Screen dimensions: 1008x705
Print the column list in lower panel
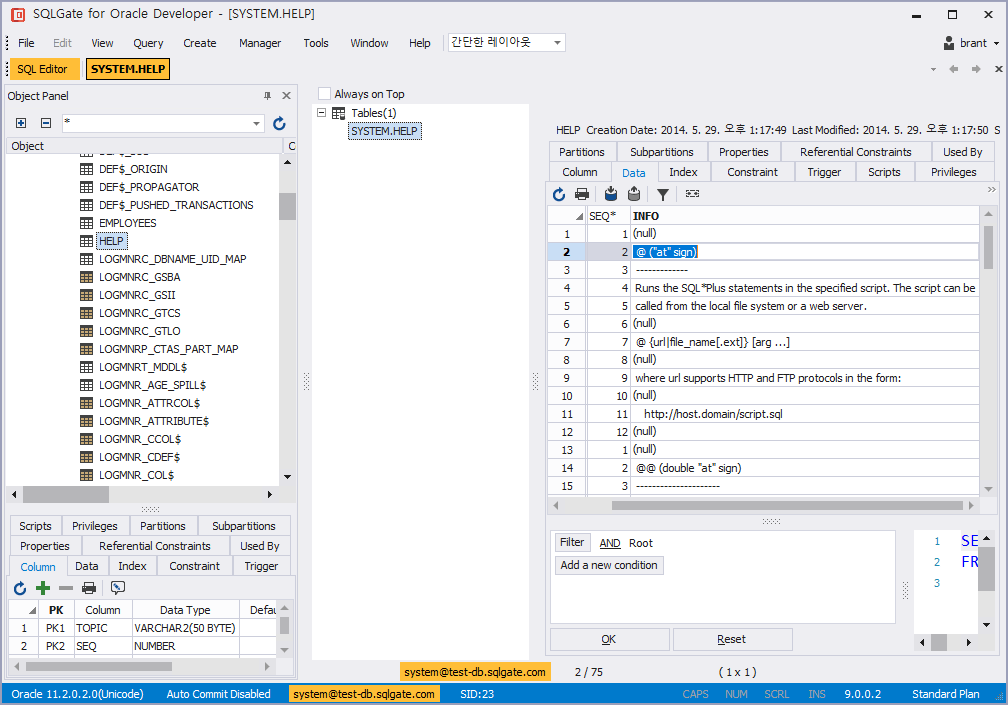pos(89,588)
